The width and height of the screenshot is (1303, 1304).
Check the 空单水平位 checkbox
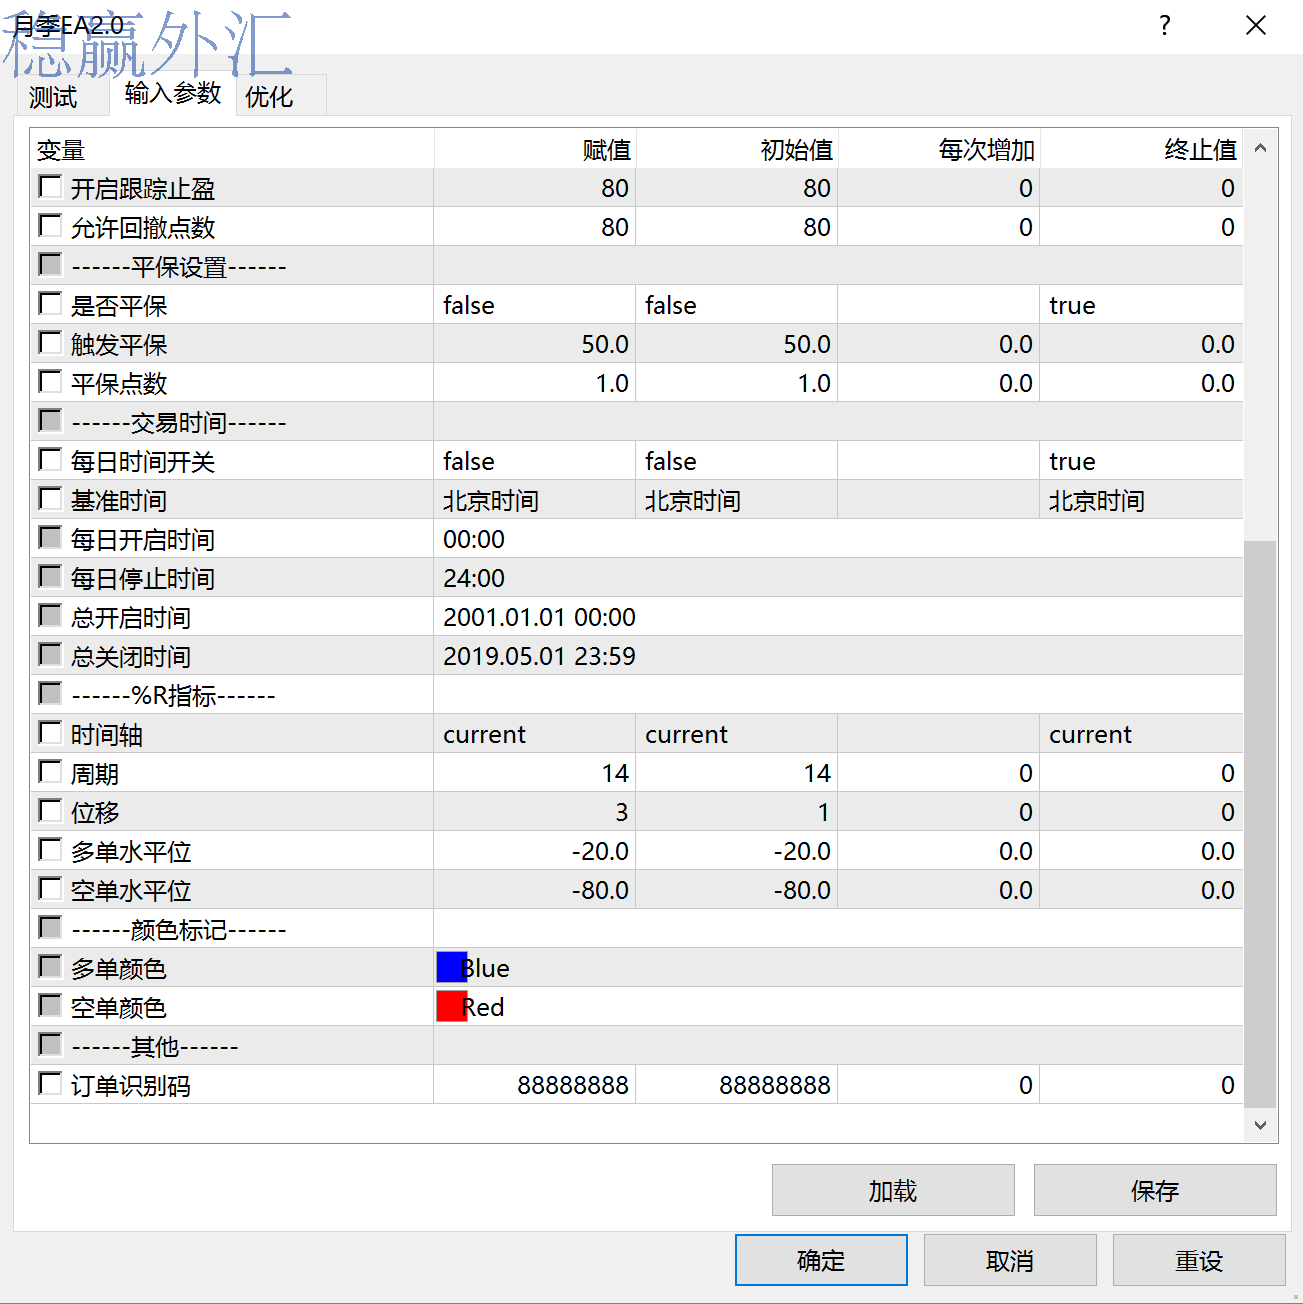pos(50,889)
